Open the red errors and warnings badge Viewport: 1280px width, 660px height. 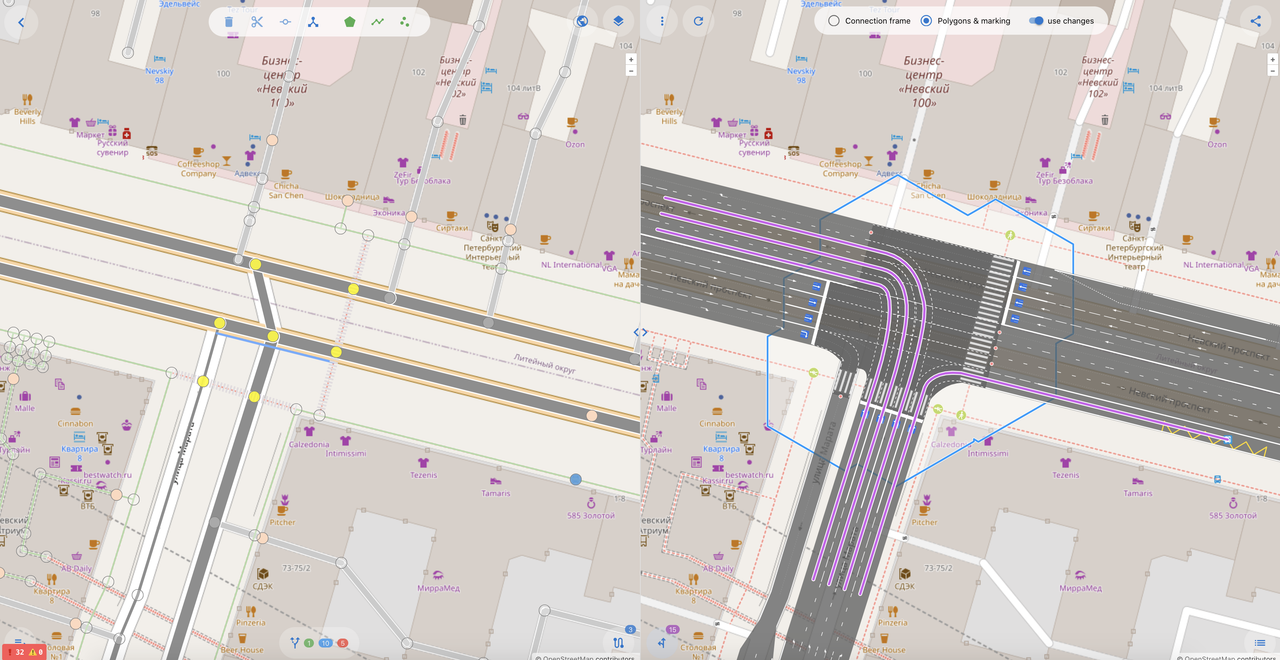(22, 652)
